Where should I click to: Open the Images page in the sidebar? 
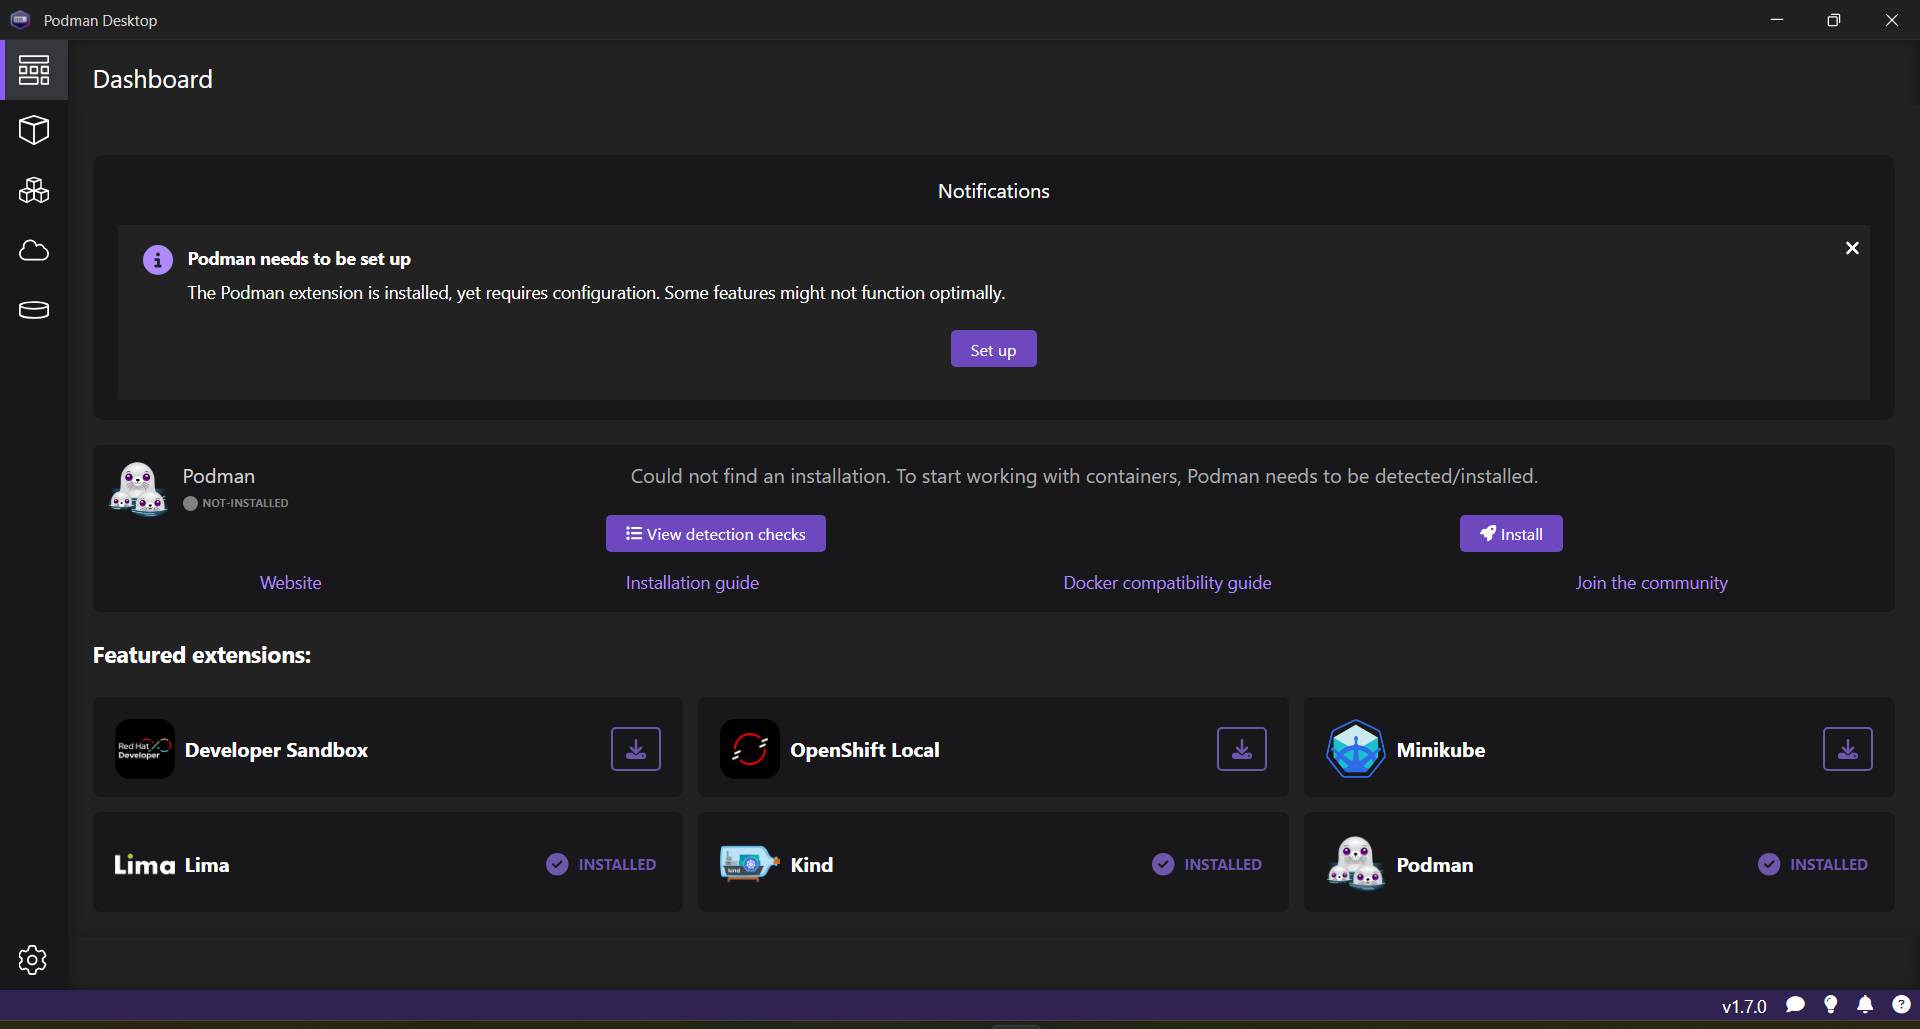click(x=34, y=190)
